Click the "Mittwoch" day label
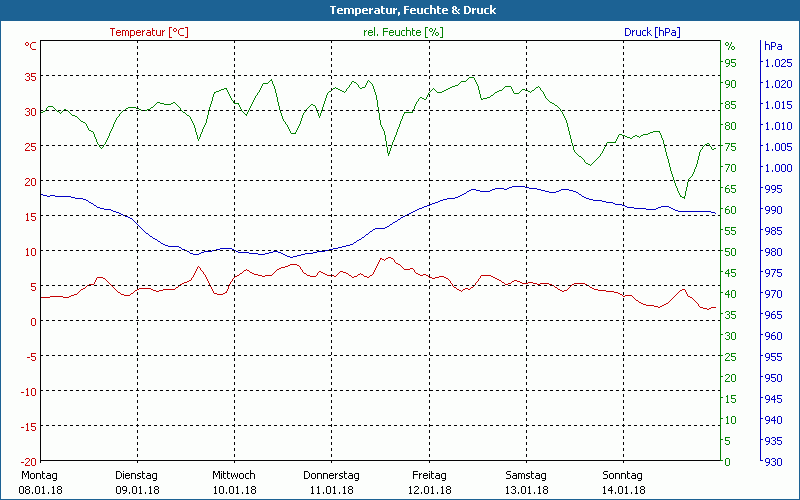800x500 pixels. point(234,476)
